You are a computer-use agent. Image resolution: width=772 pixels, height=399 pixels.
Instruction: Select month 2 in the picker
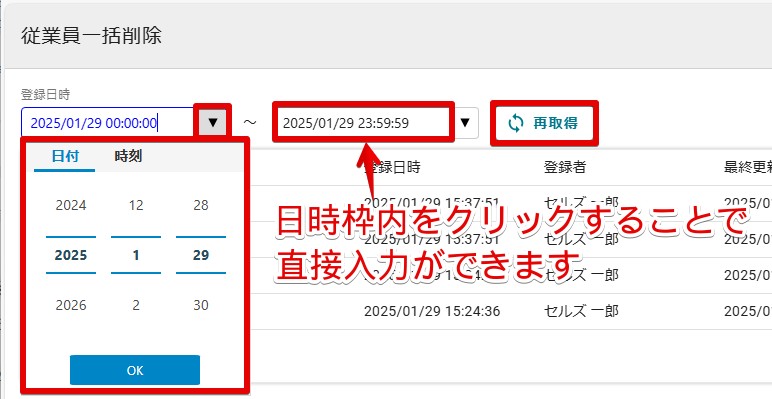click(x=136, y=305)
